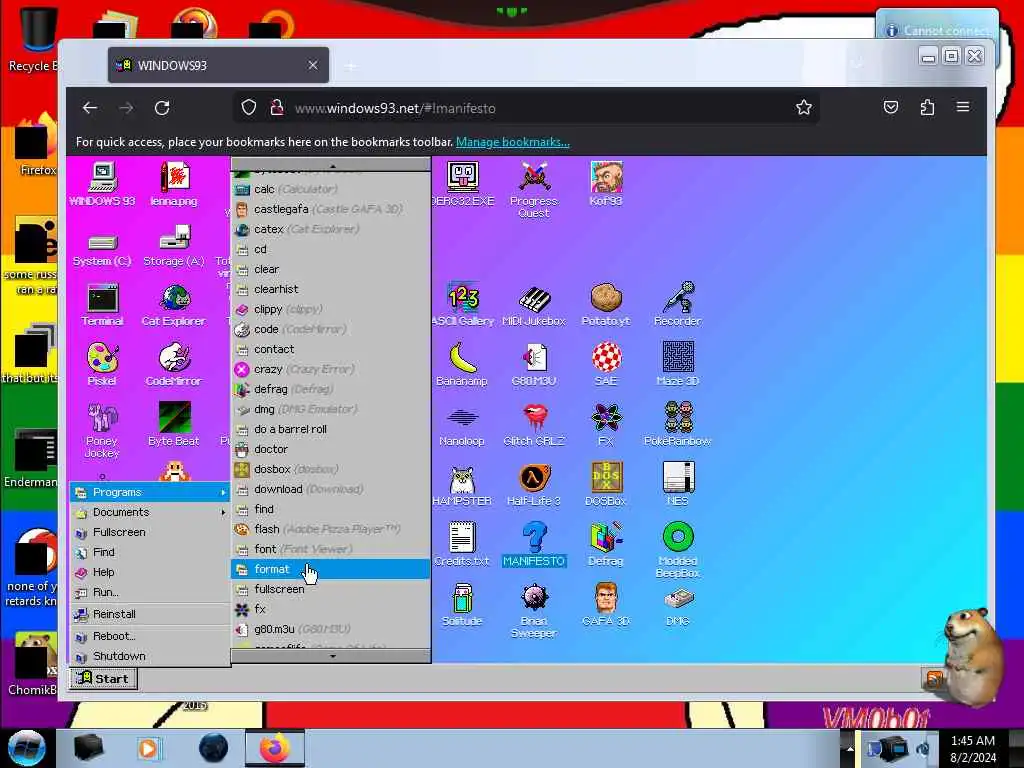Image resolution: width=1024 pixels, height=768 pixels.
Task: Choose flash (Adobe Pizza Player) entry
Action: pyautogui.click(x=330, y=529)
